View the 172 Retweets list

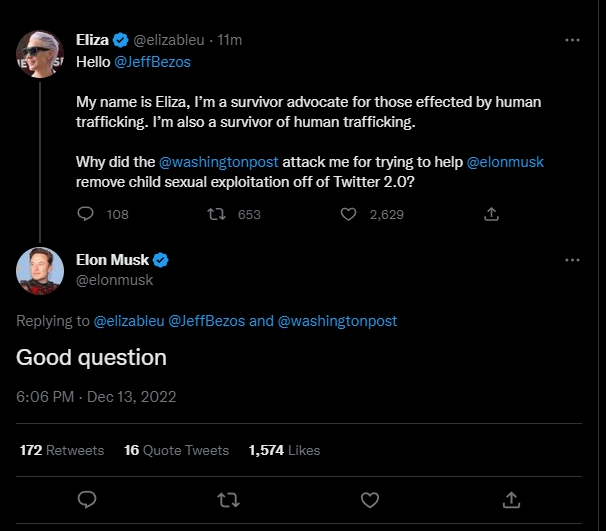(62, 451)
